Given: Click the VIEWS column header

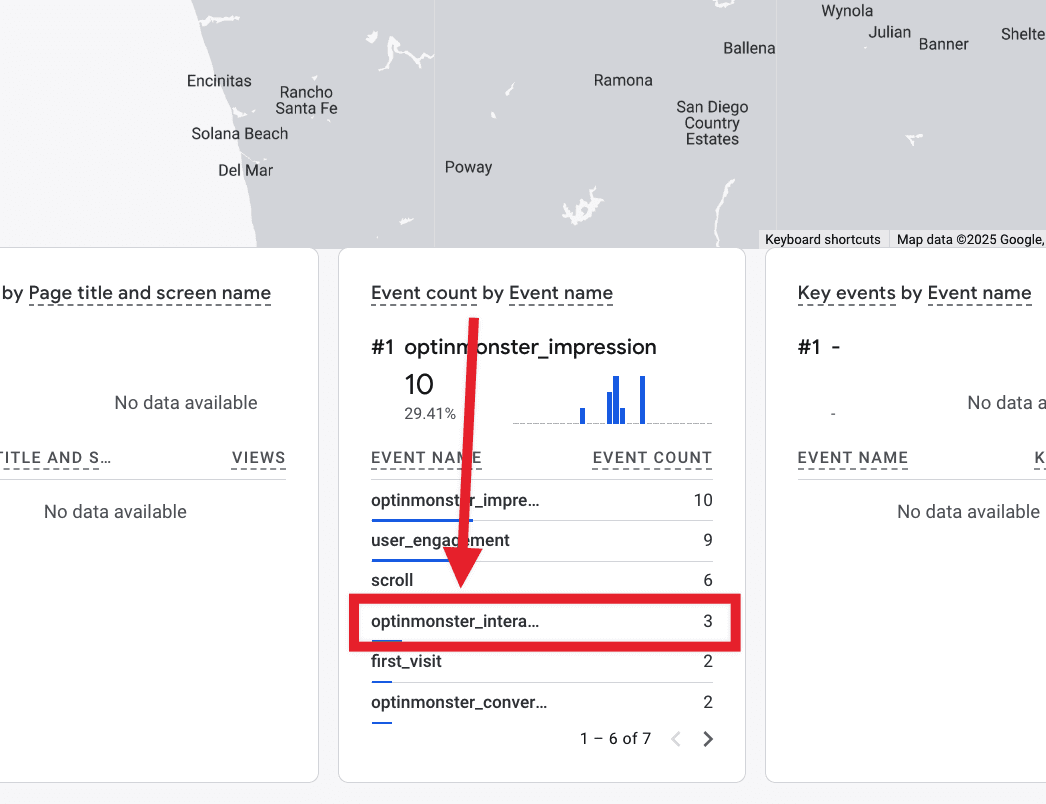Looking at the screenshot, I should [258, 458].
